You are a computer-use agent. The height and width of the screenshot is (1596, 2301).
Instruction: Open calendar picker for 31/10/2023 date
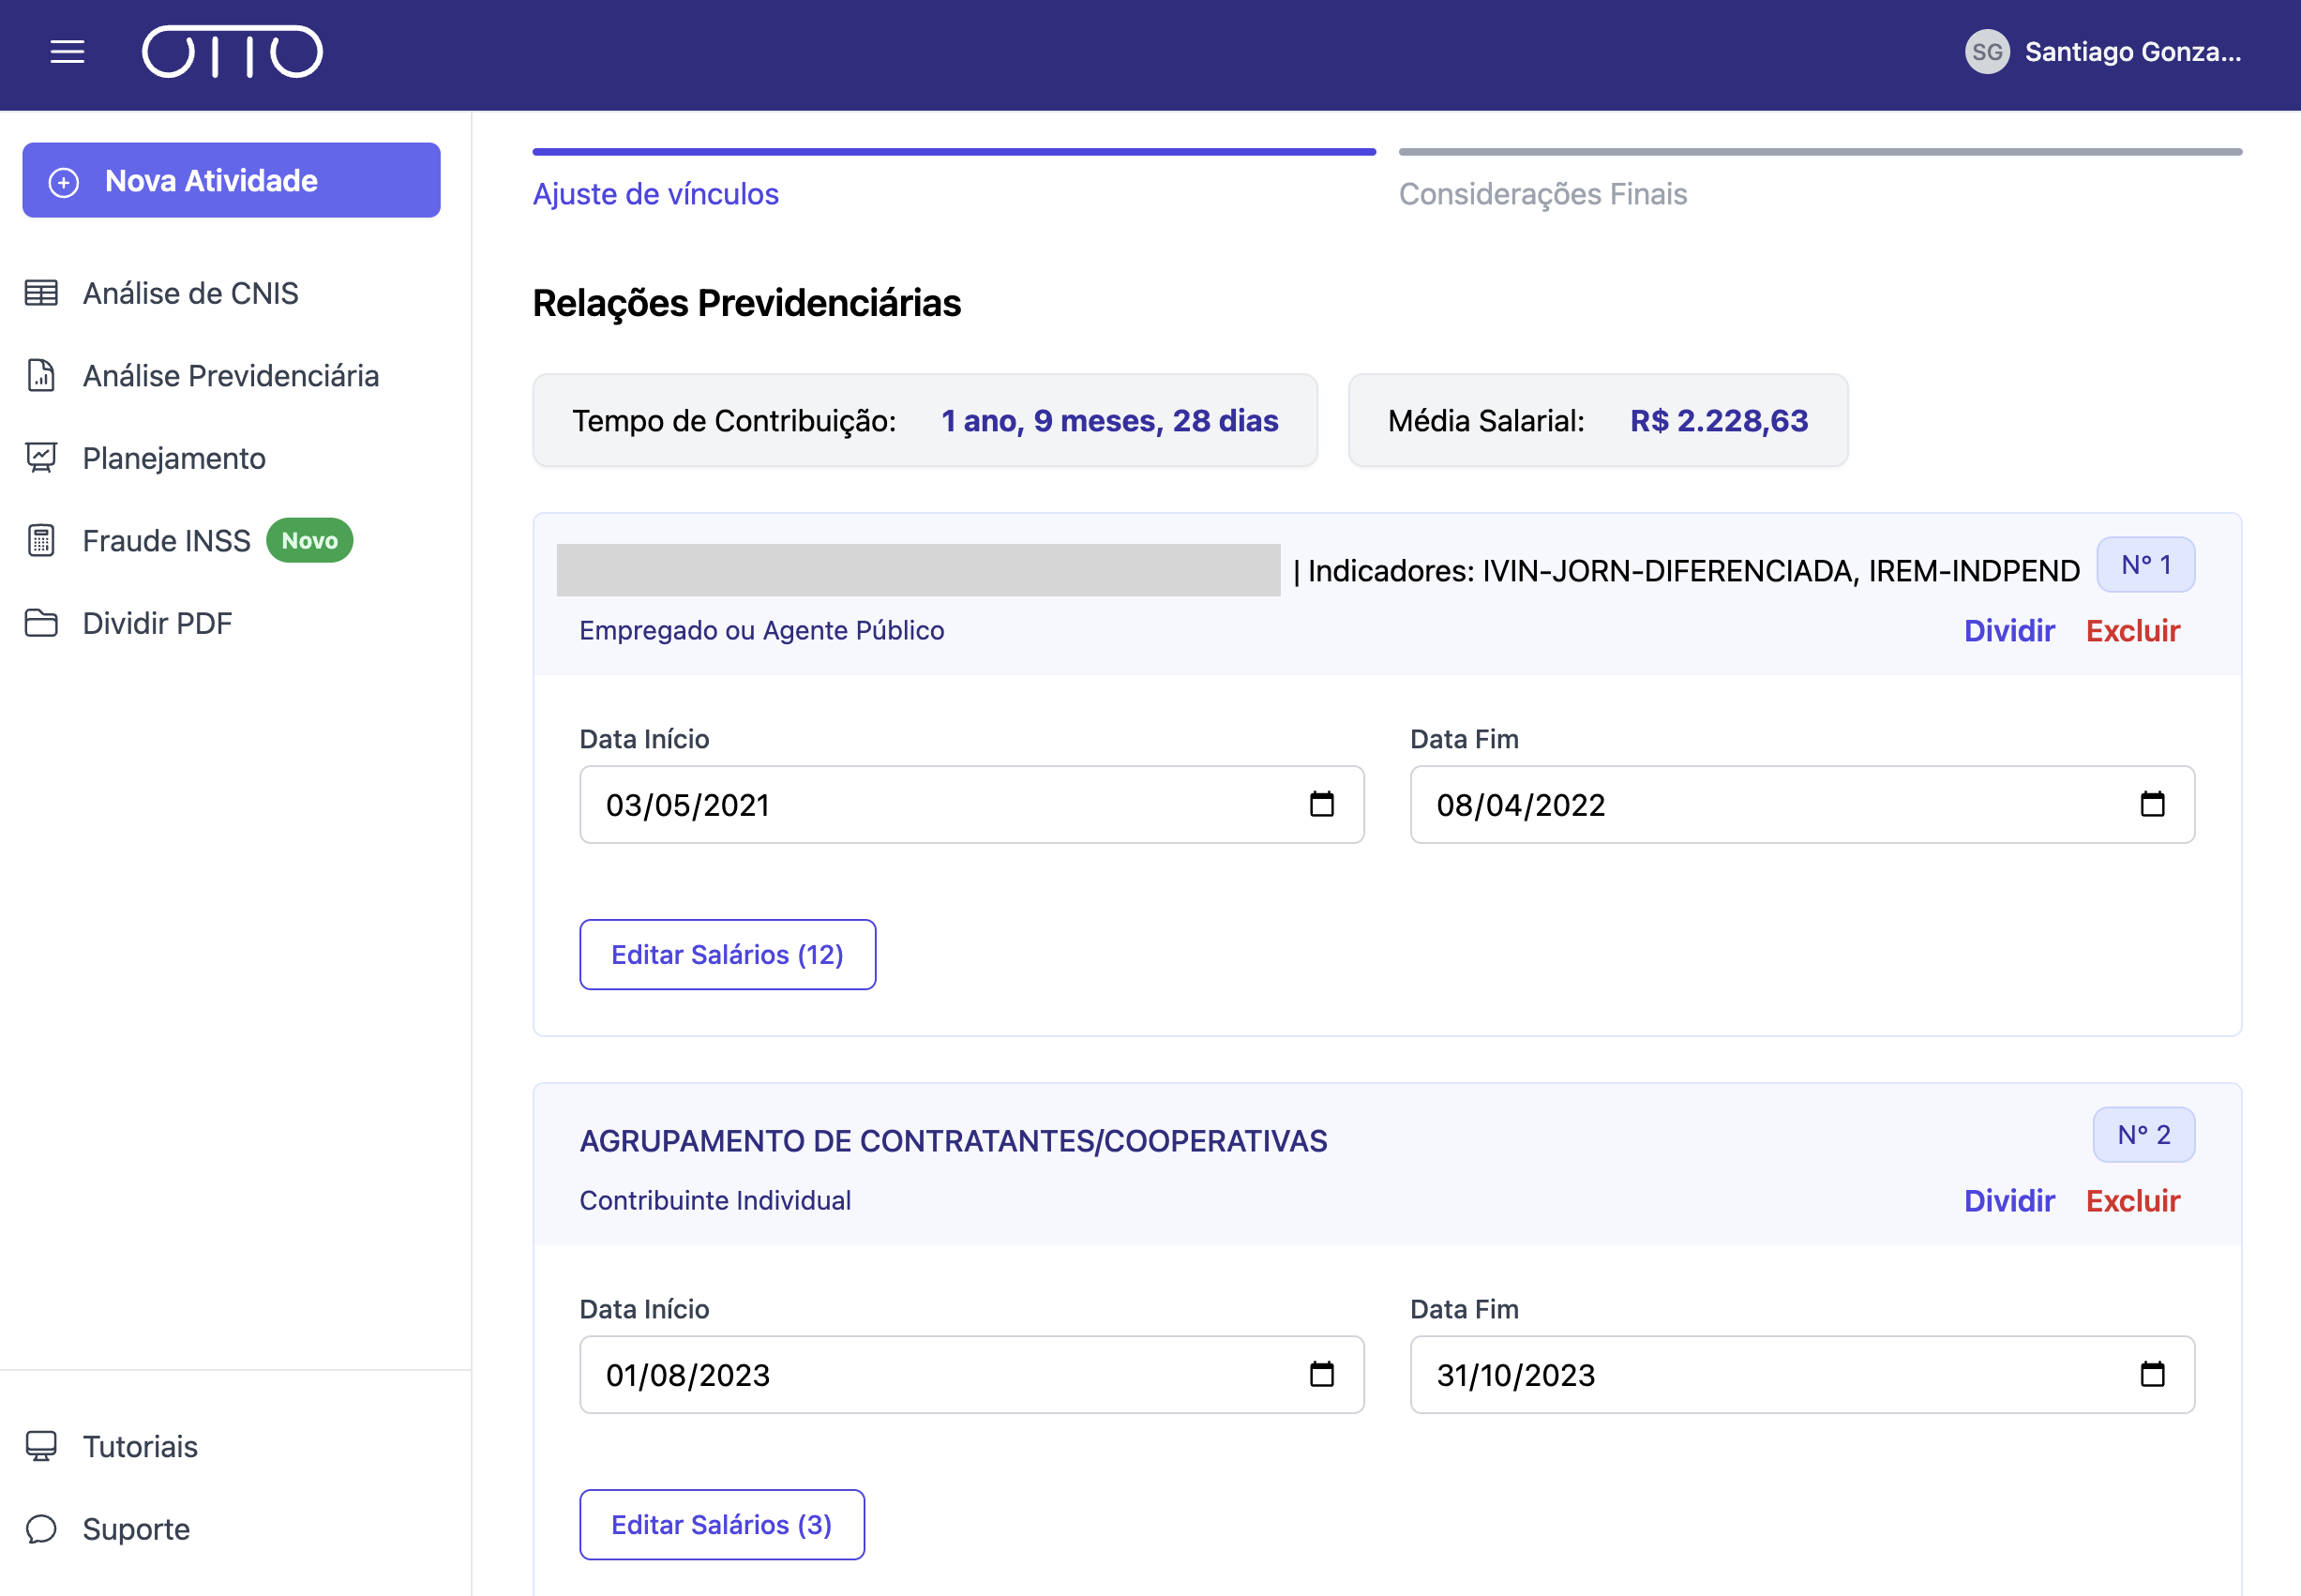point(2152,1374)
